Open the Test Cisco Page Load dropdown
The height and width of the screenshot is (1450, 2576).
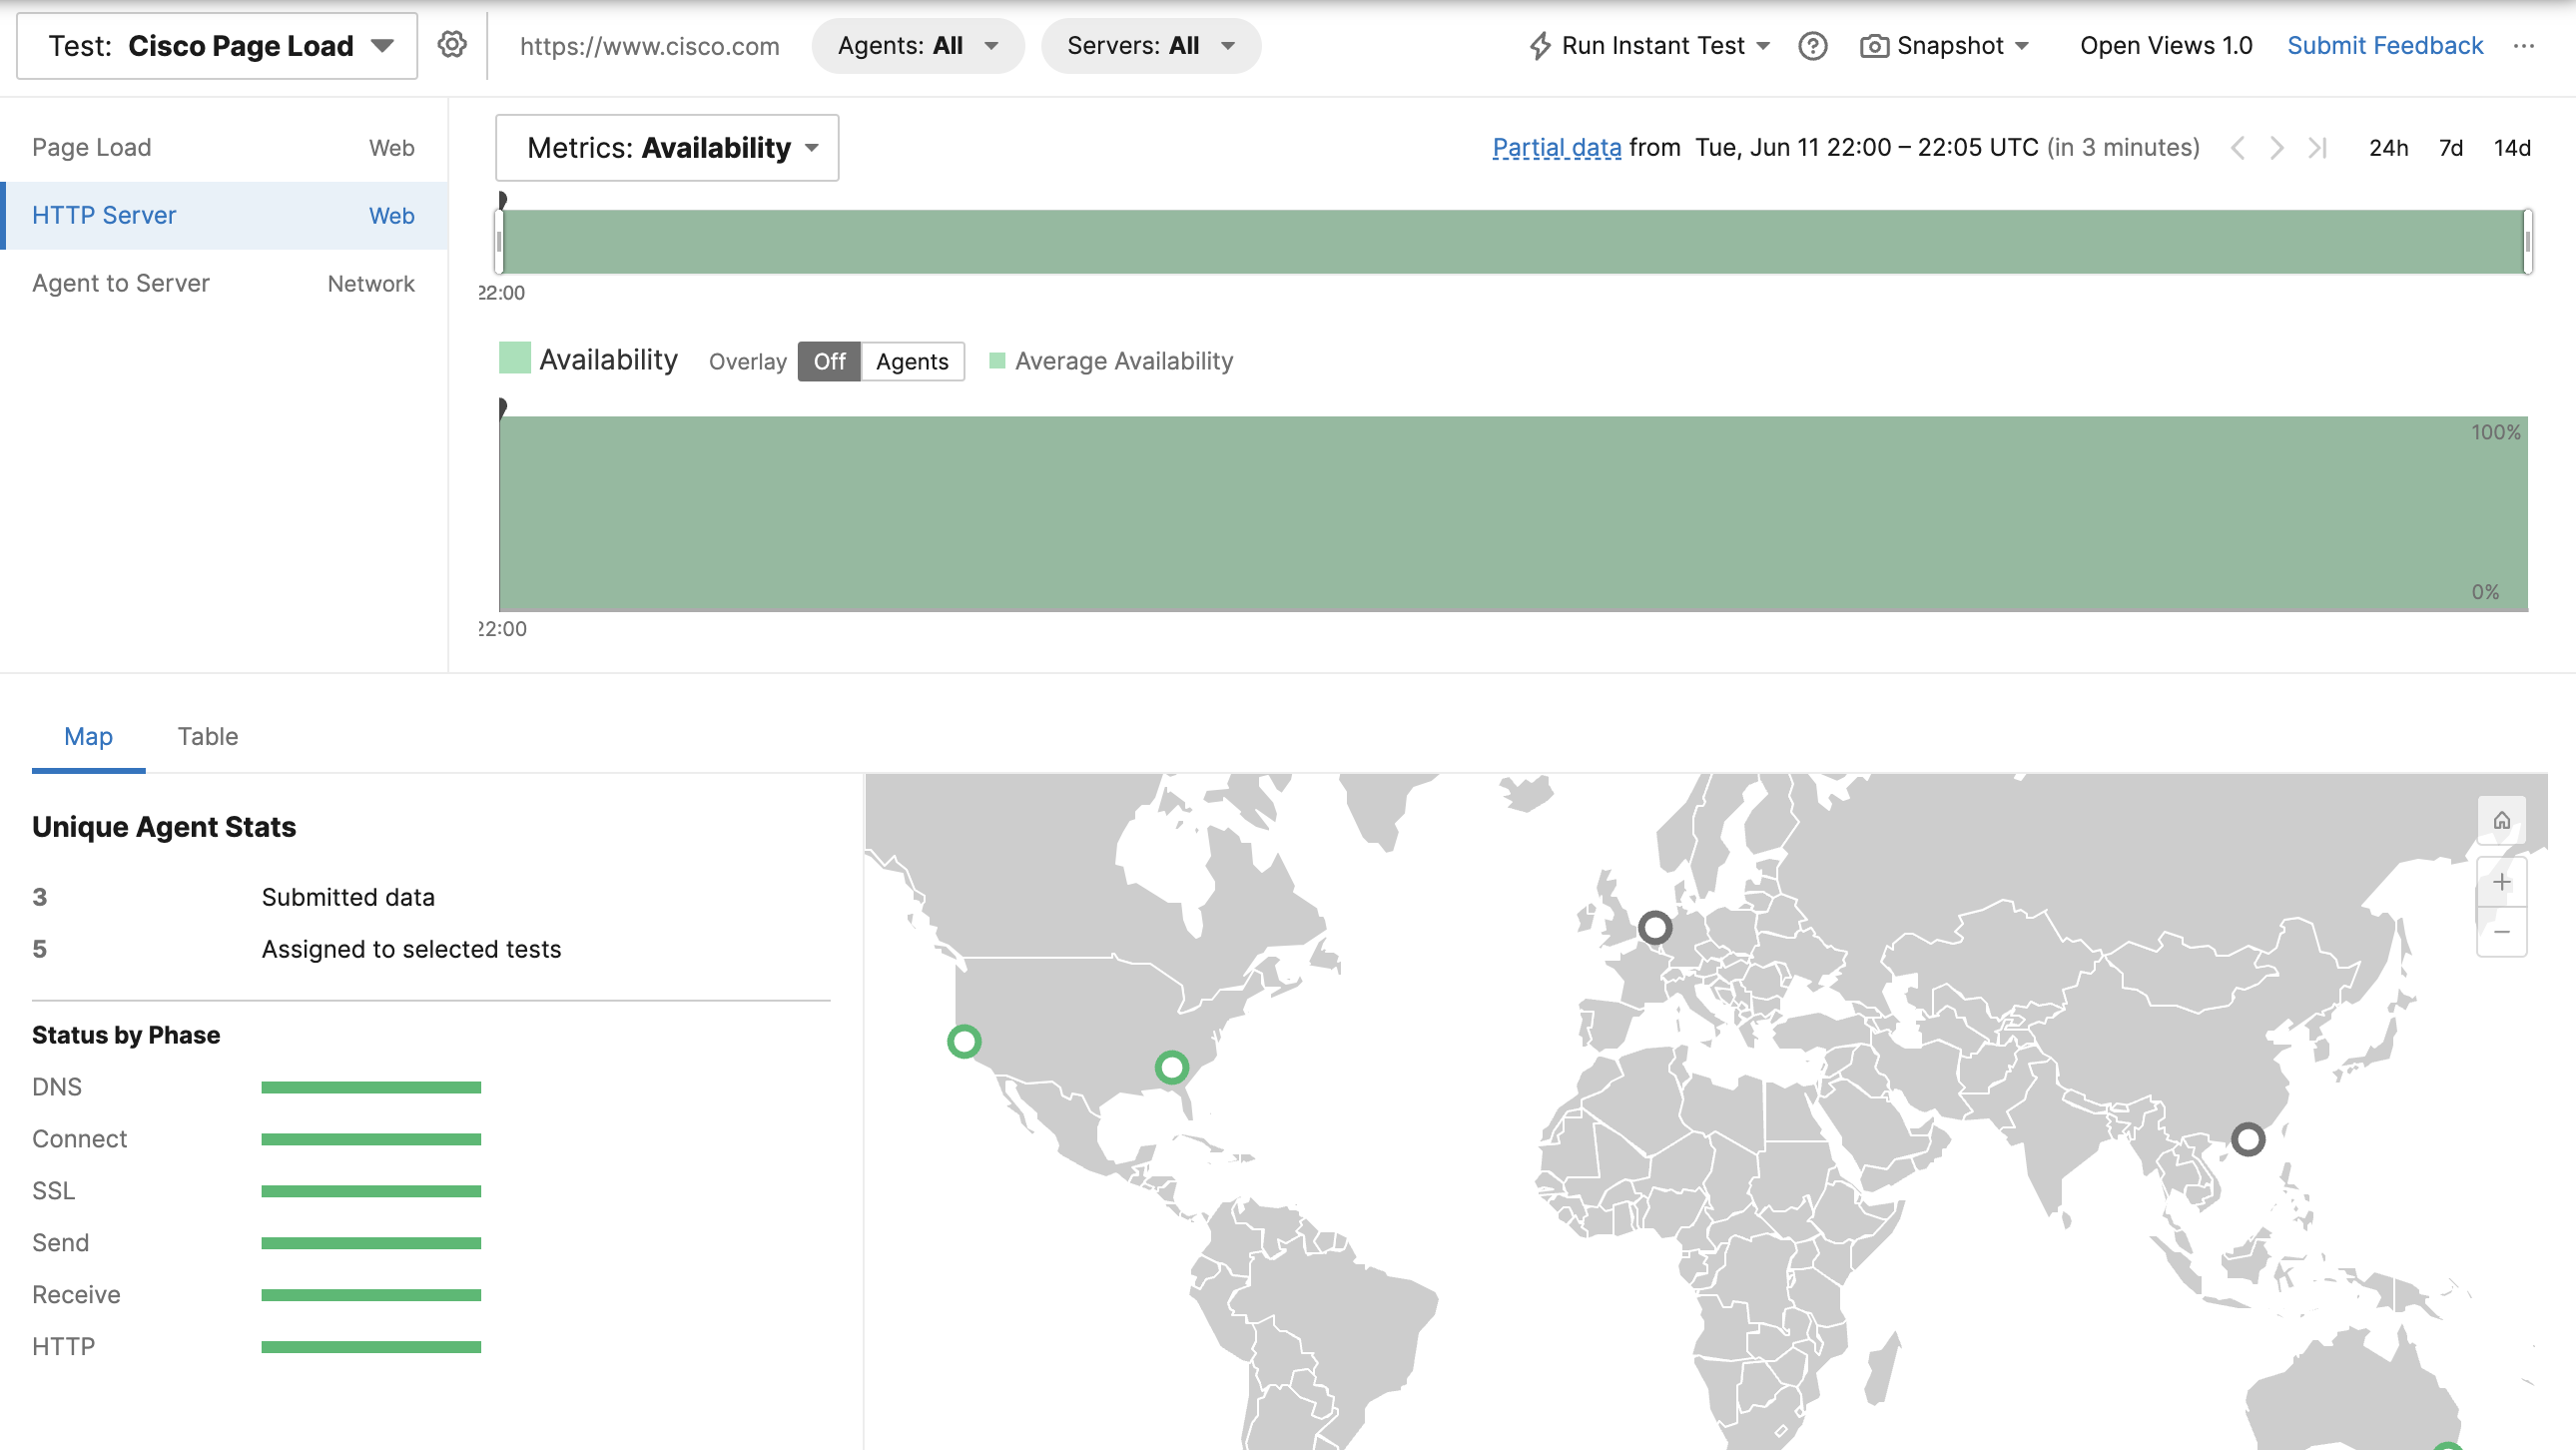click(217, 46)
